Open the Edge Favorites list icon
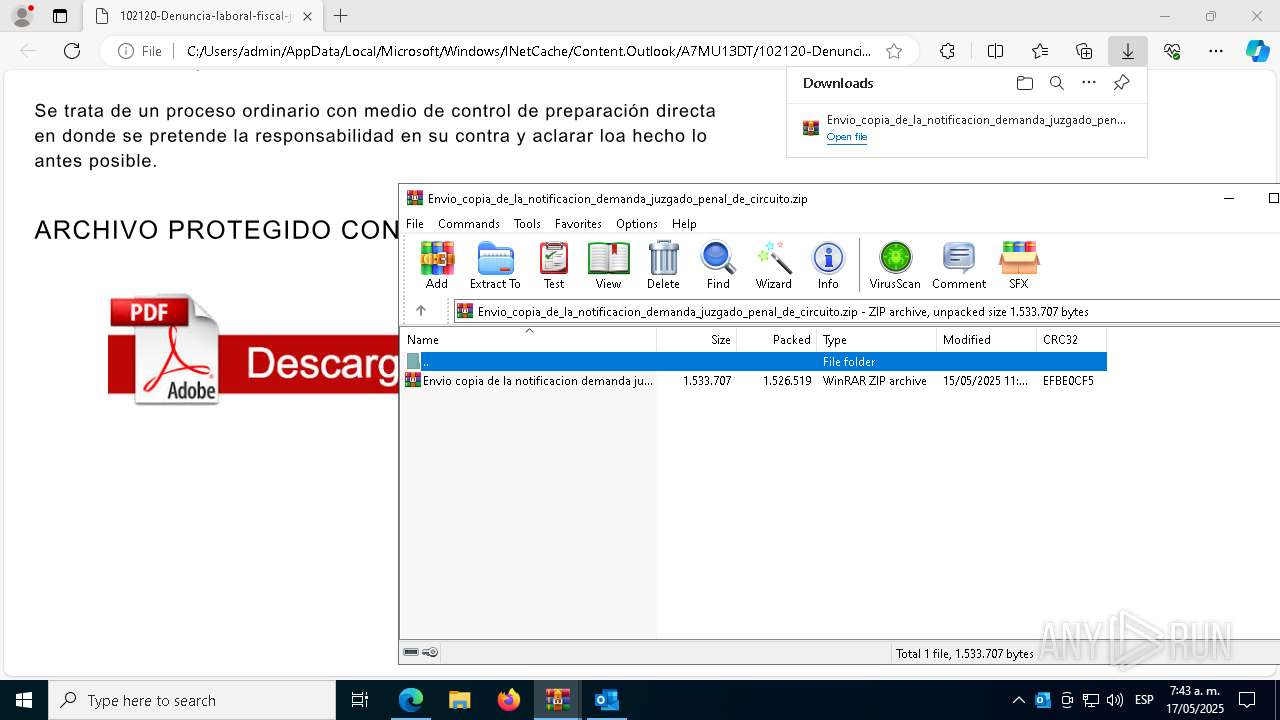Image resolution: width=1280 pixels, height=720 pixels. (x=1040, y=51)
